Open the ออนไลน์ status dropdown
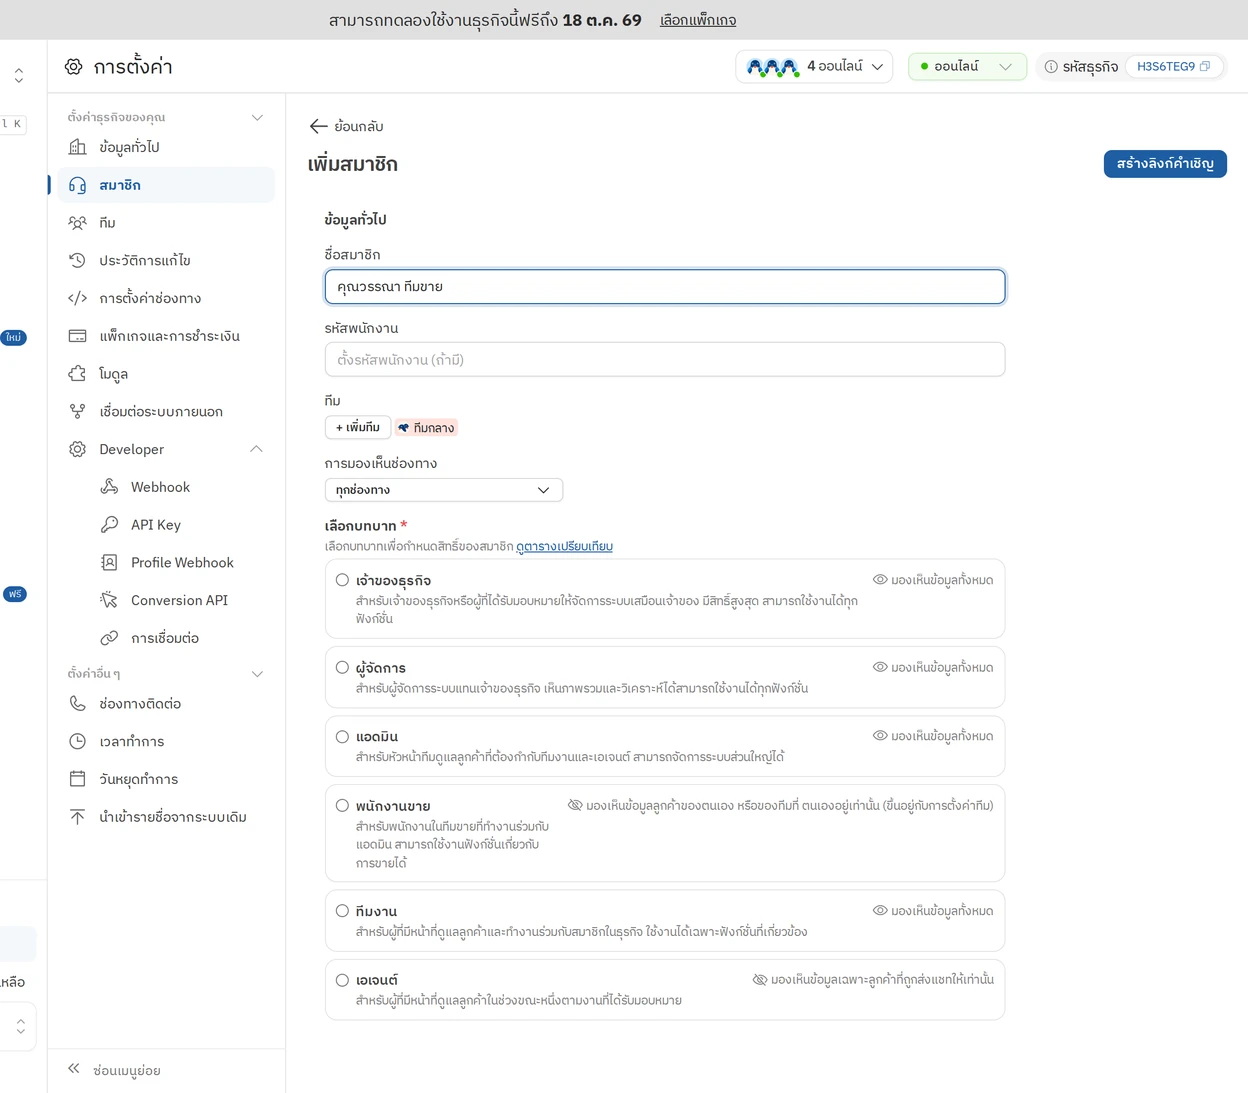1248x1093 pixels. point(967,67)
